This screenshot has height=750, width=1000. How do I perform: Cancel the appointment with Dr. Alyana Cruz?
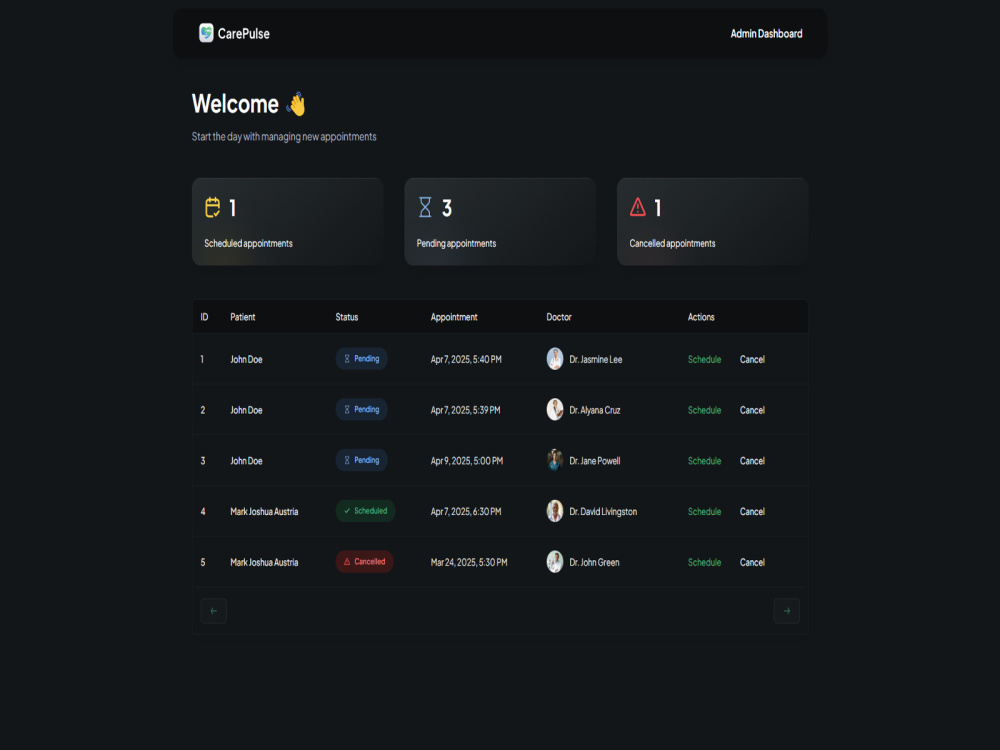[752, 410]
